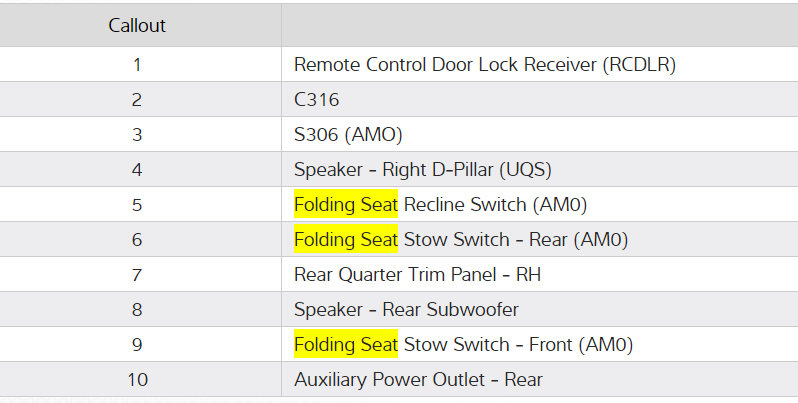Click callout number 2 cell
The width and height of the screenshot is (798, 403).
pos(137,100)
